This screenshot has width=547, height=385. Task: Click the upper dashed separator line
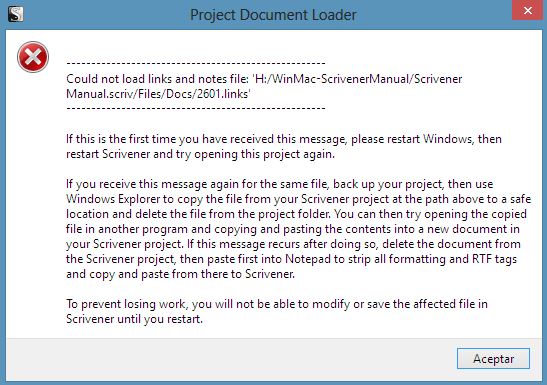tap(196, 63)
